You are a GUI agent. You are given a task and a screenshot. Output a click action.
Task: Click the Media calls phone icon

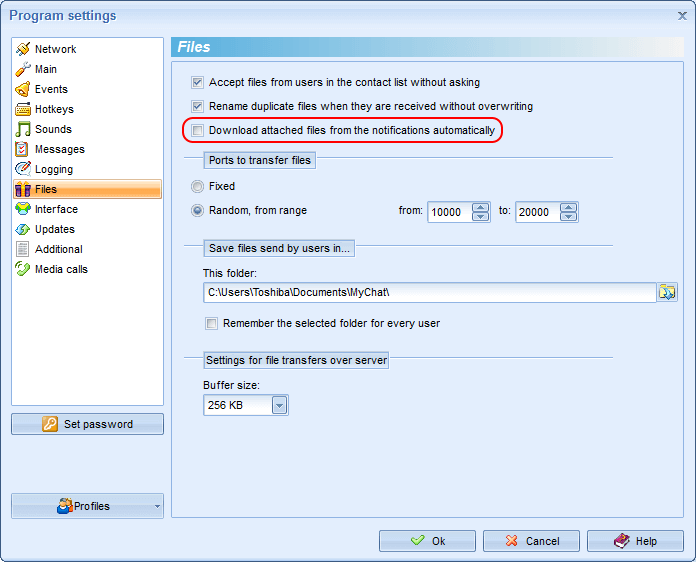[23, 269]
